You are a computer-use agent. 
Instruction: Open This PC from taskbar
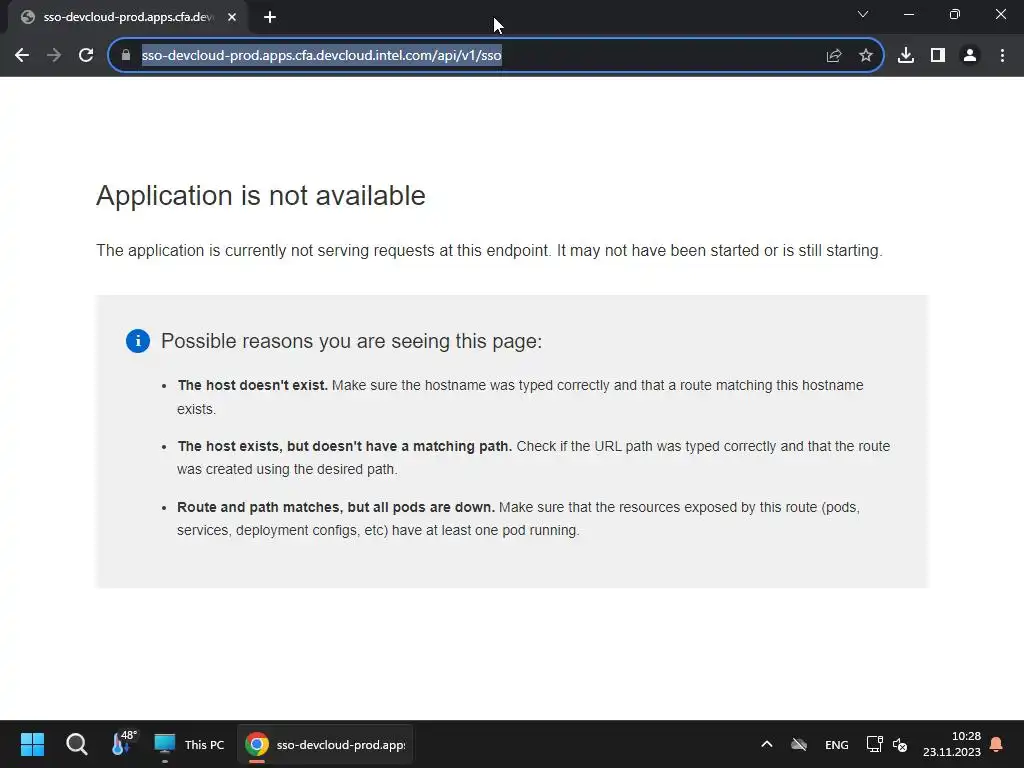tap(189, 744)
